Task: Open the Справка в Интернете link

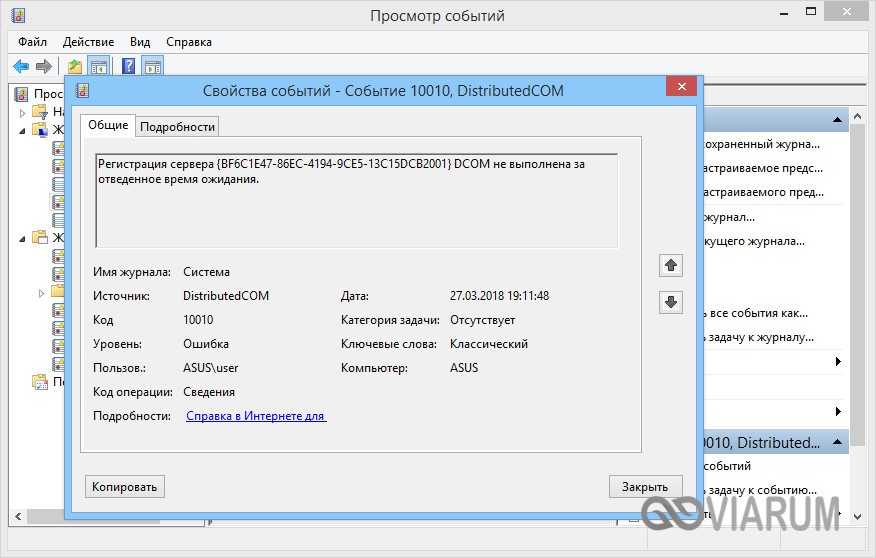Action: [x=256, y=415]
